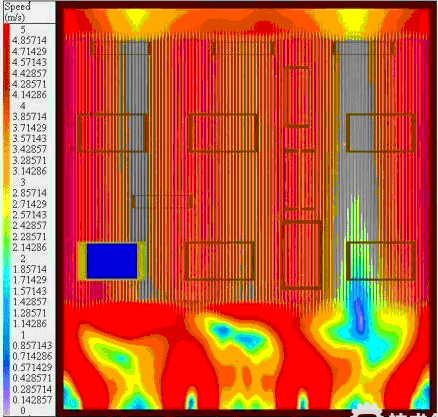Image resolution: width=438 pixels, height=417 pixels.
Task: Select legend value 2.28571
Action: [29, 237]
